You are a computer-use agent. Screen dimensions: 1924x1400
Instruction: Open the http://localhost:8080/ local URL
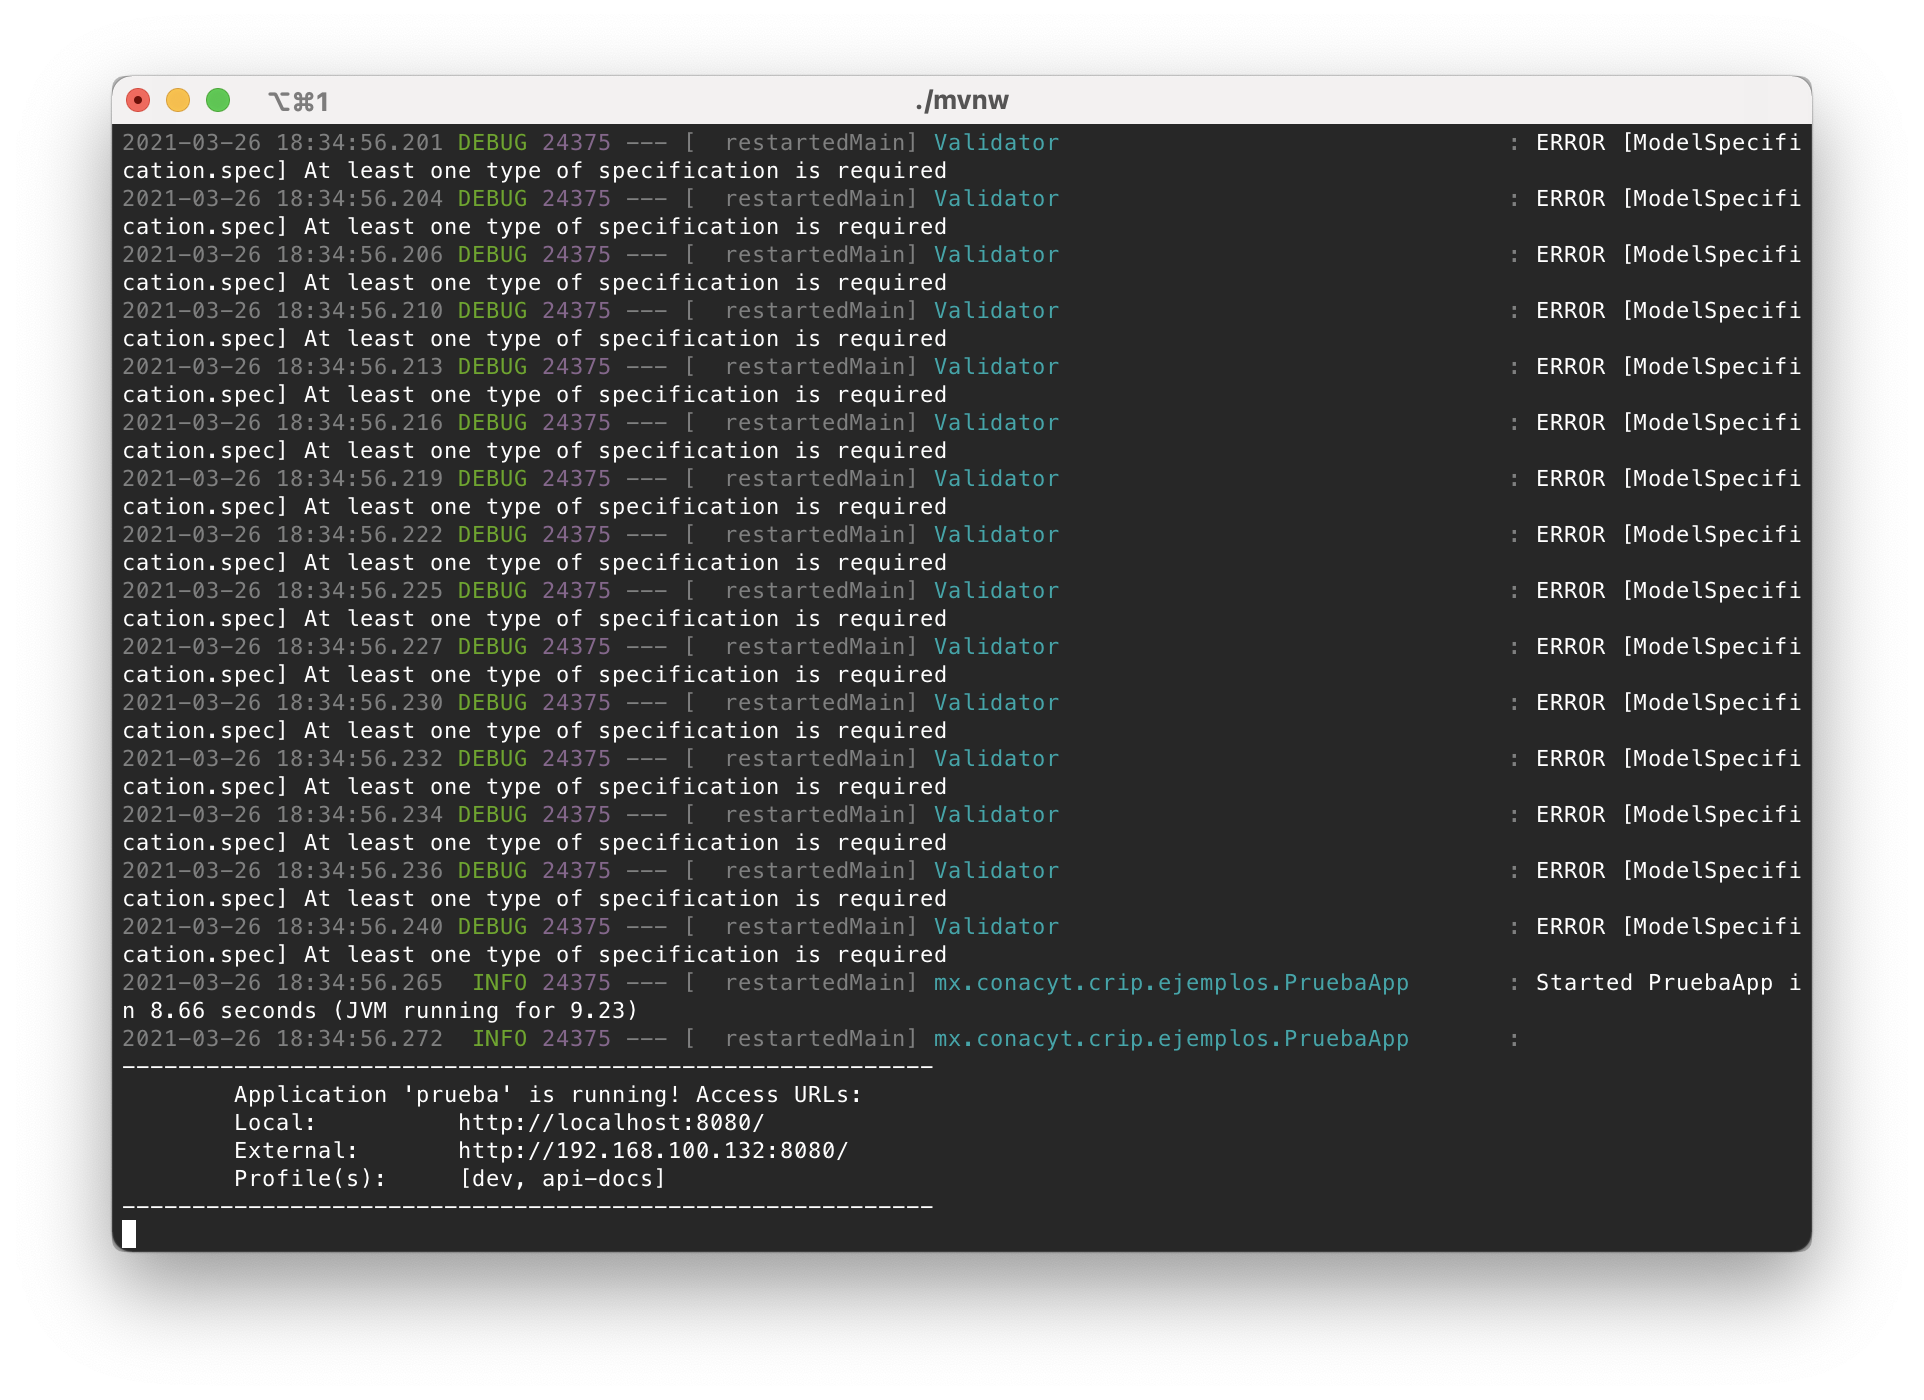(611, 1123)
